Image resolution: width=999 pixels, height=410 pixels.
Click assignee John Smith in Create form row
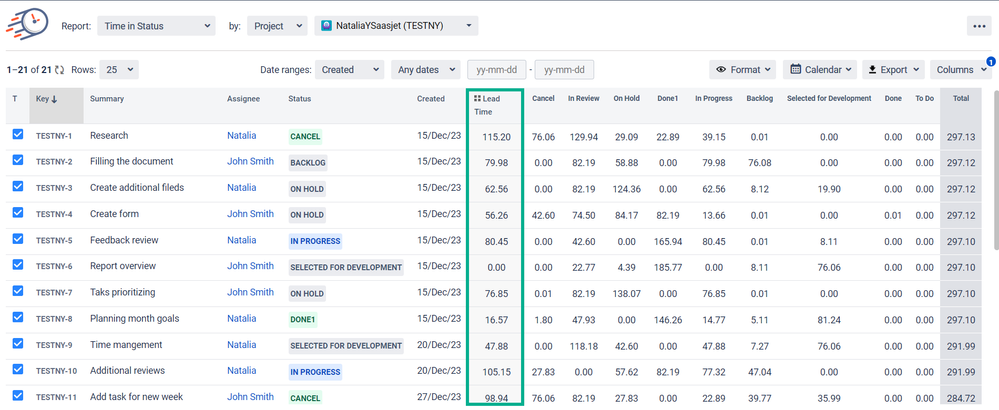click(250, 214)
